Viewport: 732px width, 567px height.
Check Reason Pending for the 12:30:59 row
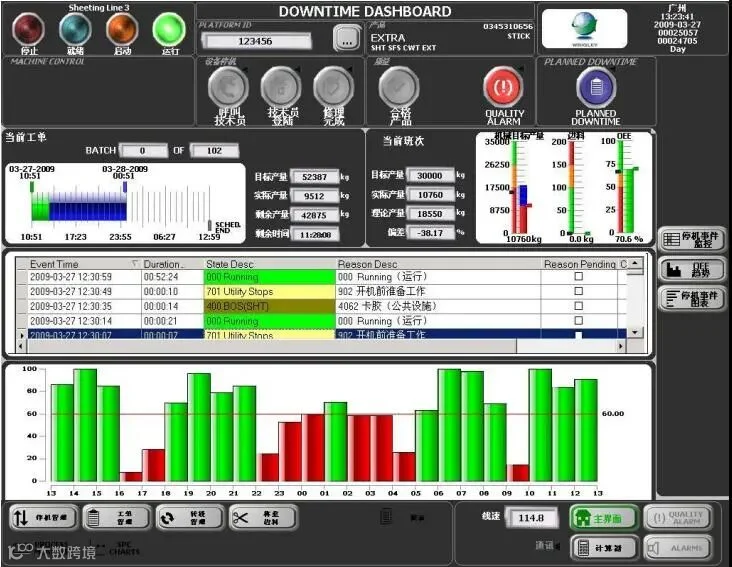tap(578, 276)
